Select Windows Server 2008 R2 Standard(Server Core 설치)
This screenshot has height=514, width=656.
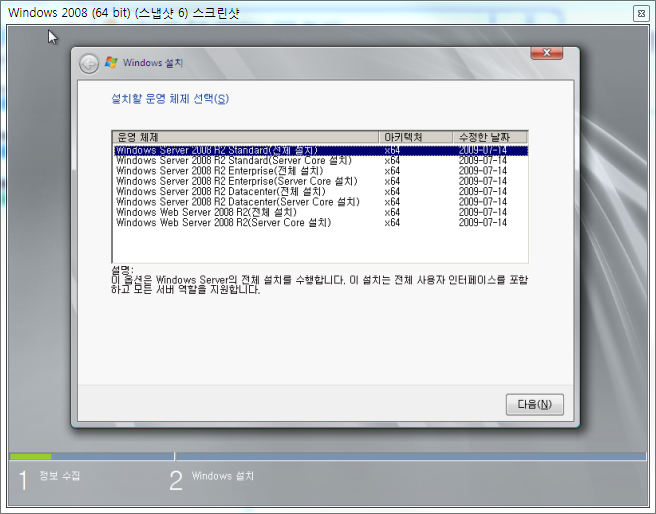[x=321, y=161]
